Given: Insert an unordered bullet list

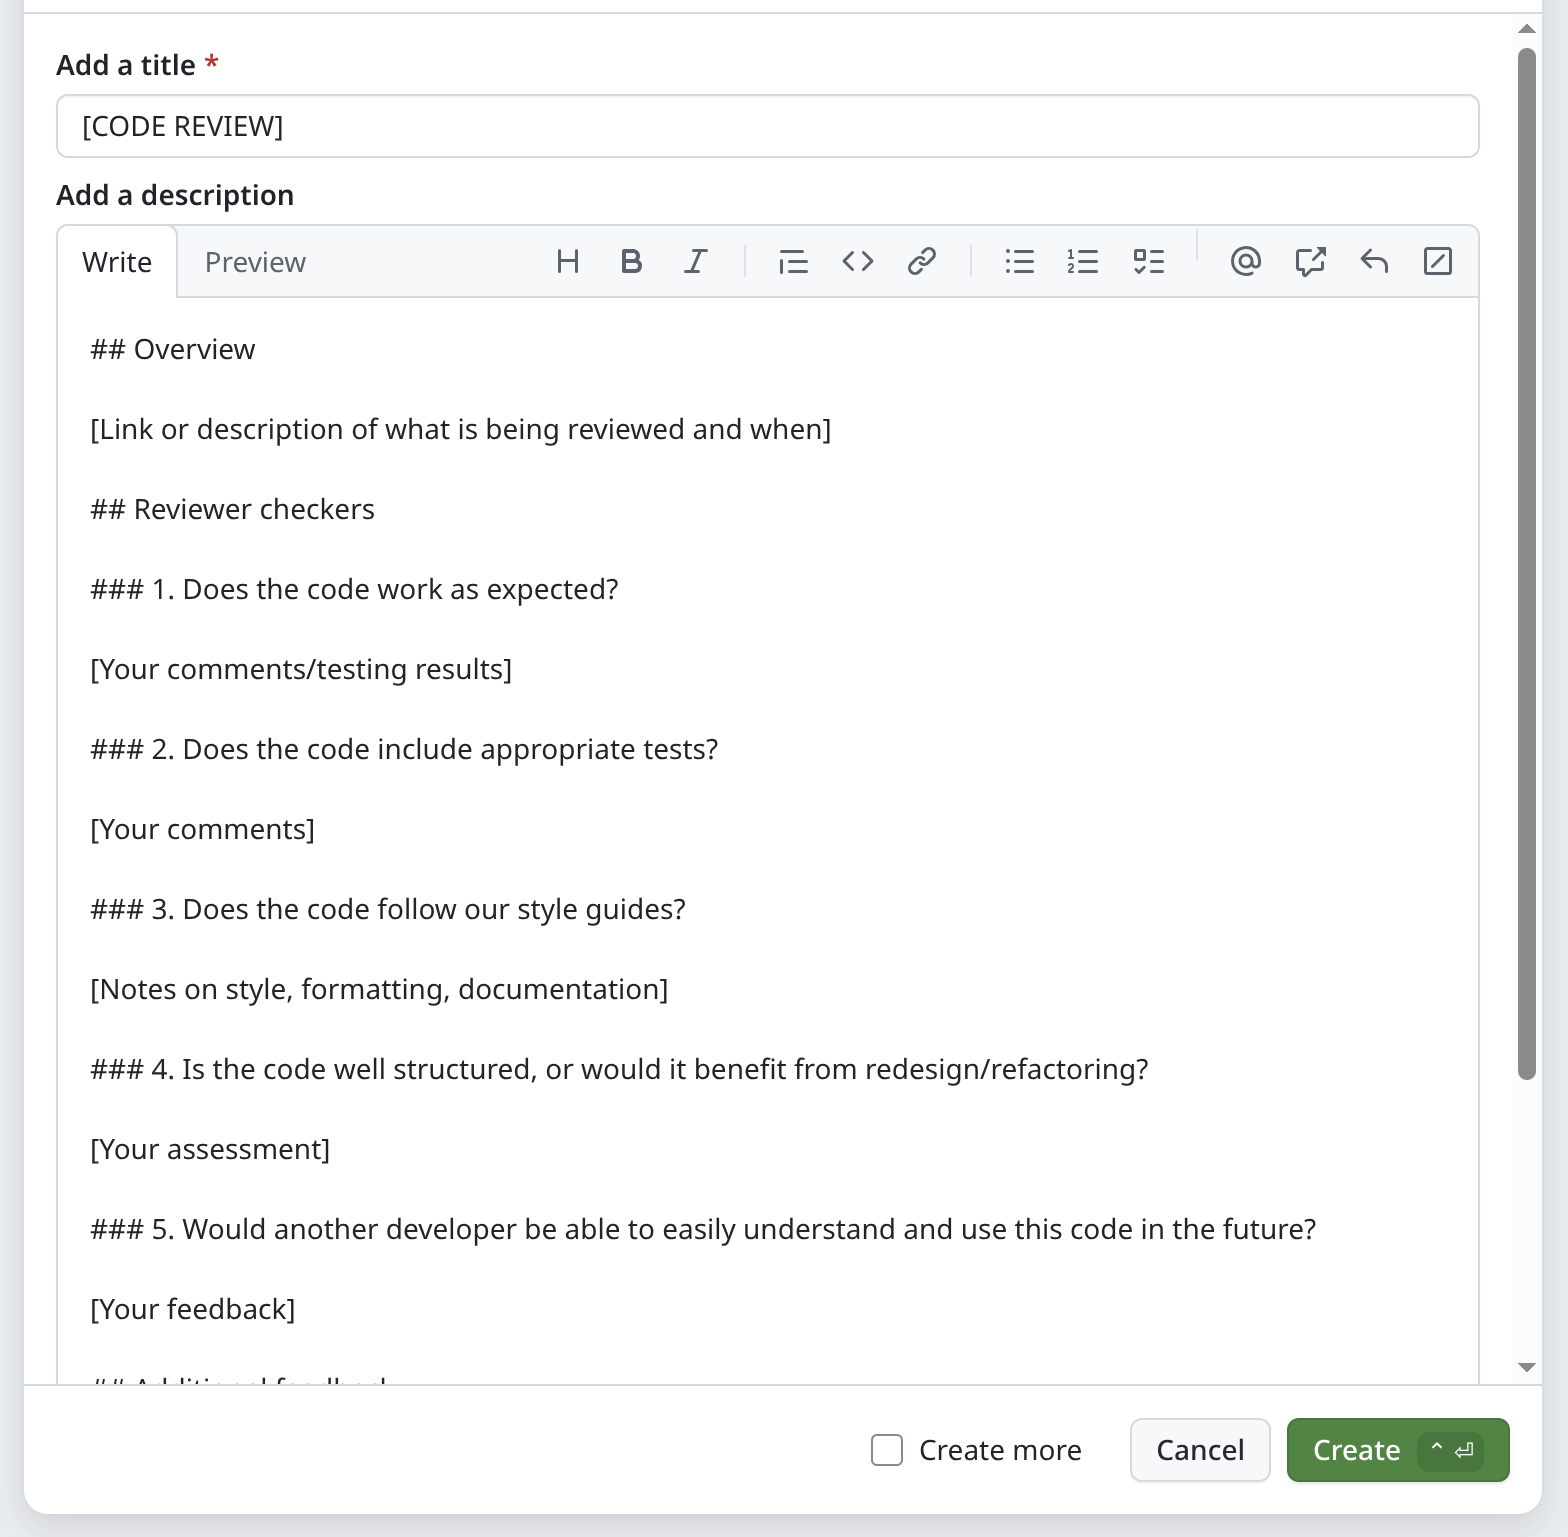Looking at the screenshot, I should coord(1019,262).
